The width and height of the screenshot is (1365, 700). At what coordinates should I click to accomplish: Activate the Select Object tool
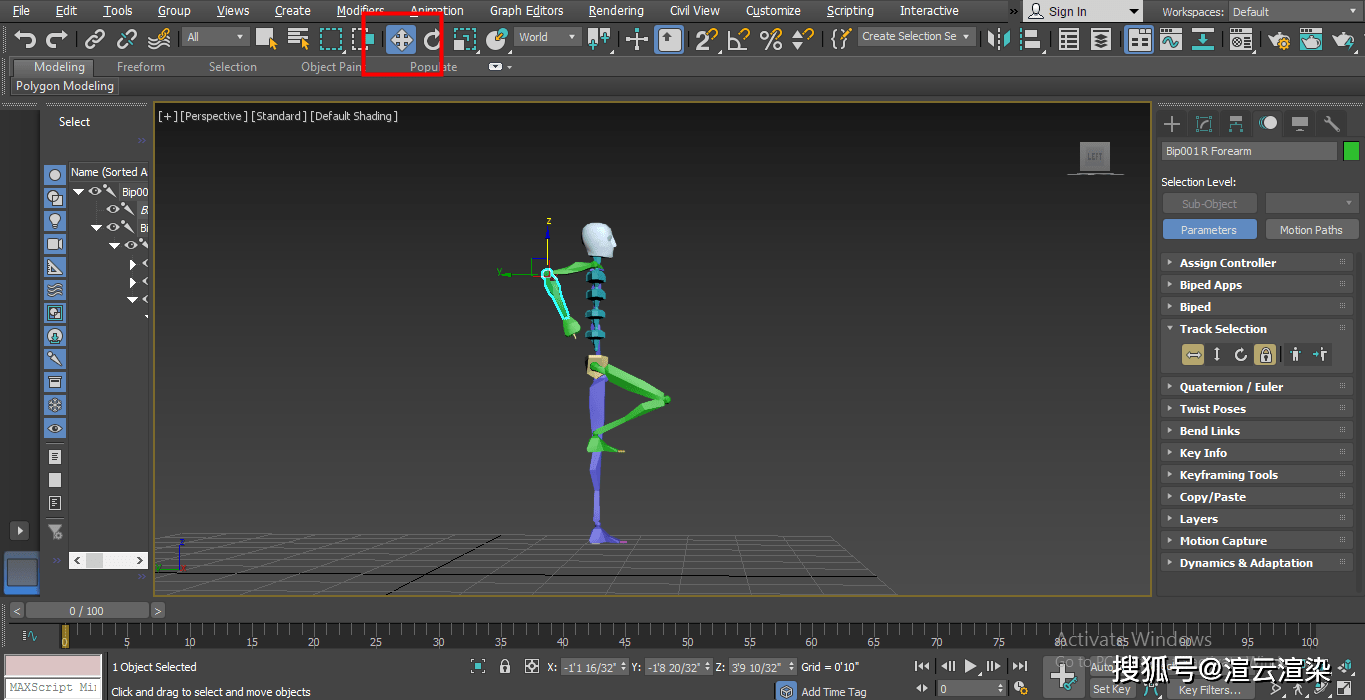tap(264, 37)
